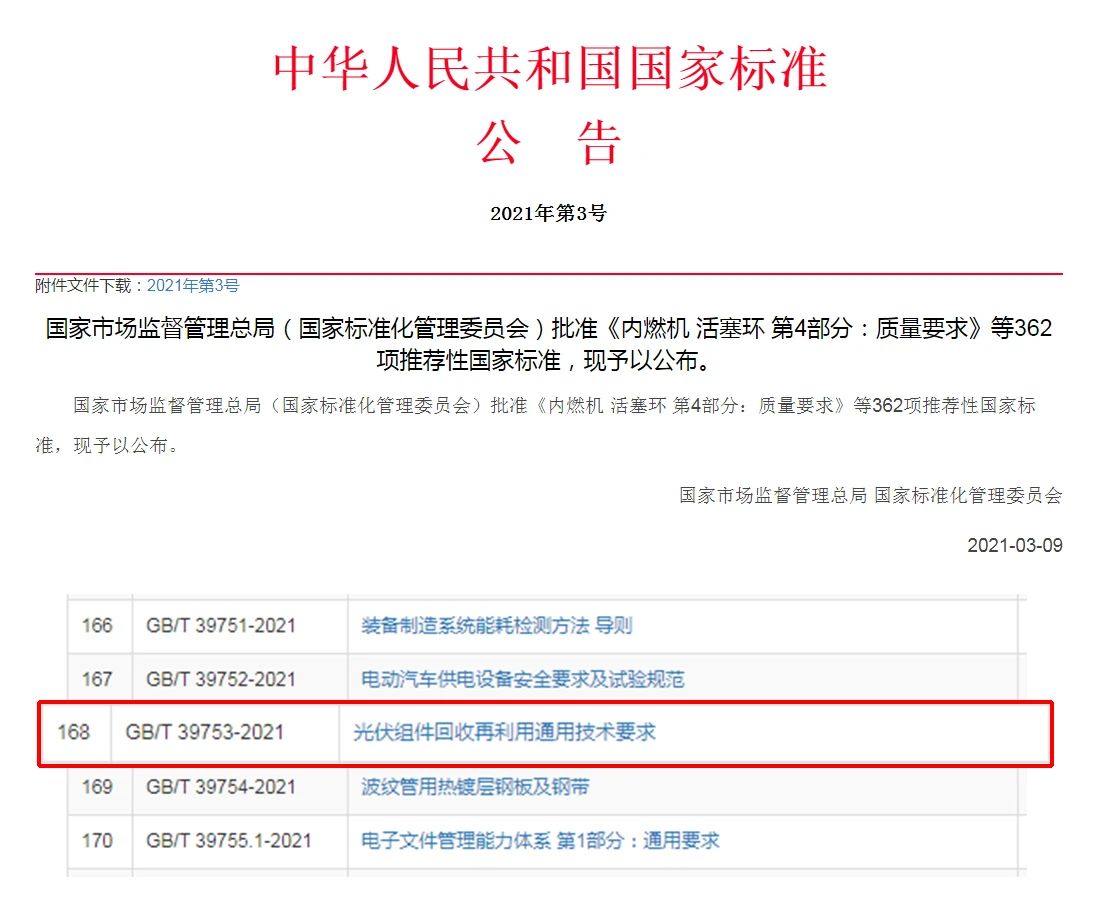The image size is (1094, 901).
Task: Click the red 公告 heading
Action: click(x=549, y=143)
